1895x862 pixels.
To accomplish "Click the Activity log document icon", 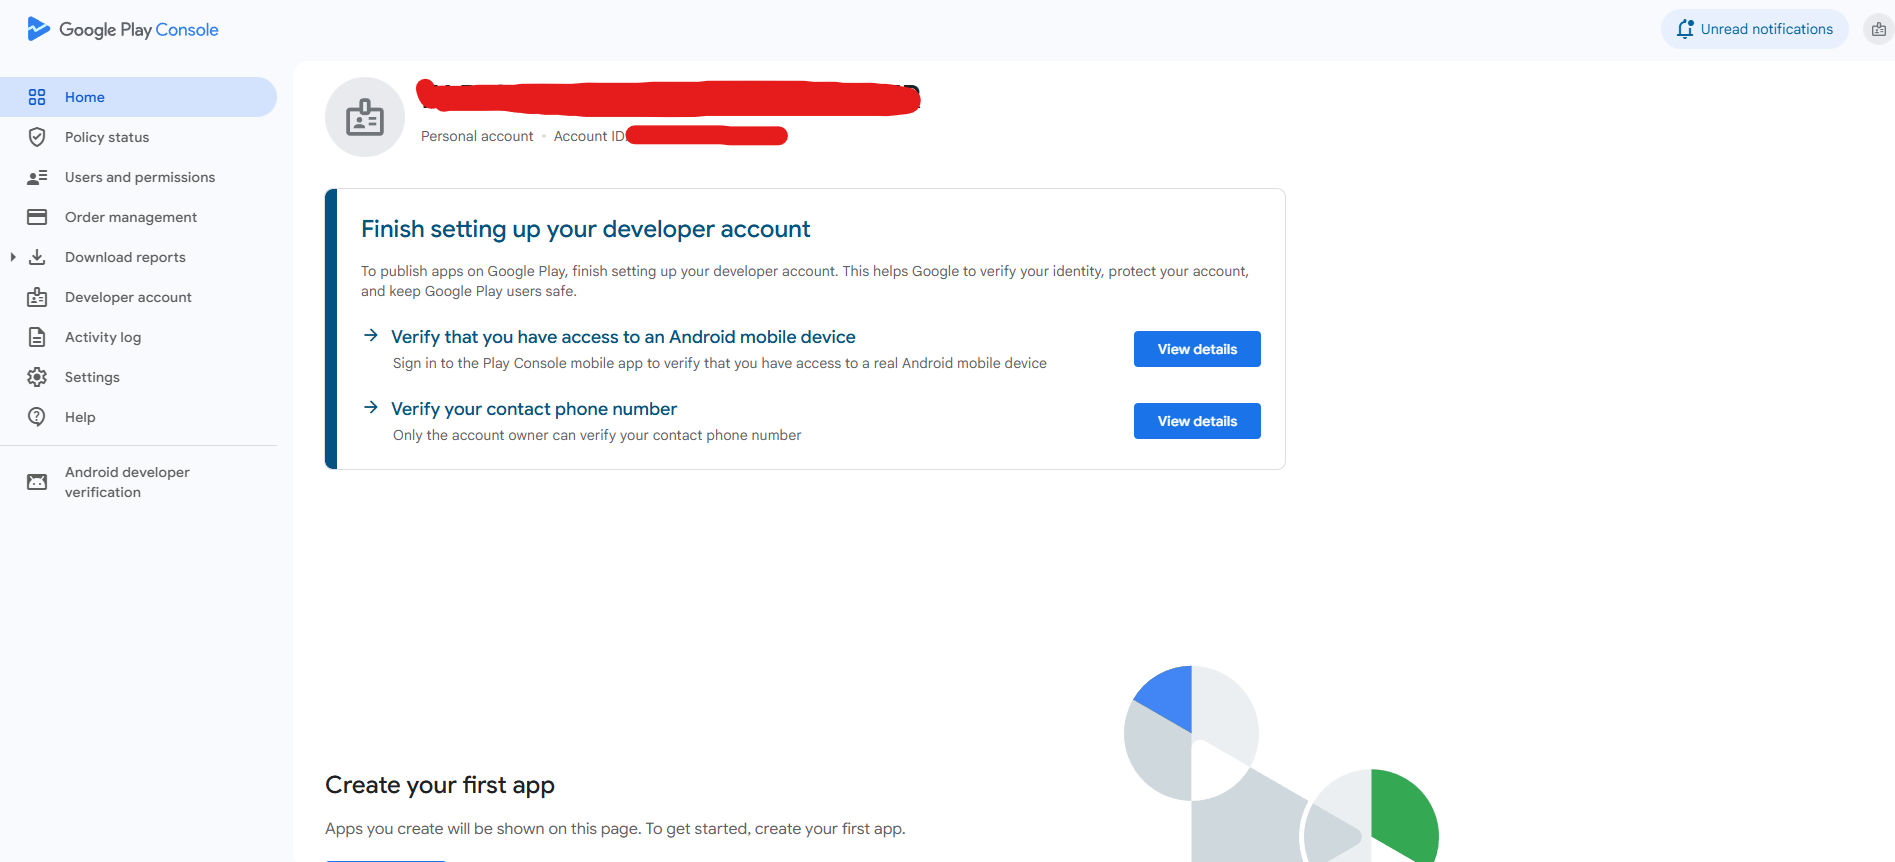I will pyautogui.click(x=37, y=337).
